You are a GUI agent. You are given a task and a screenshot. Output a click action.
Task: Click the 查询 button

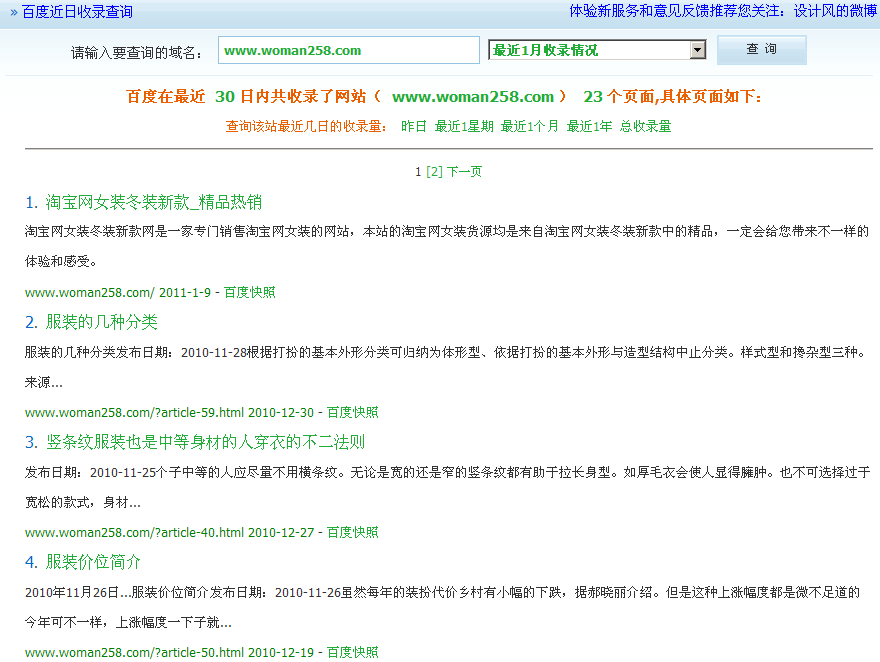(761, 50)
